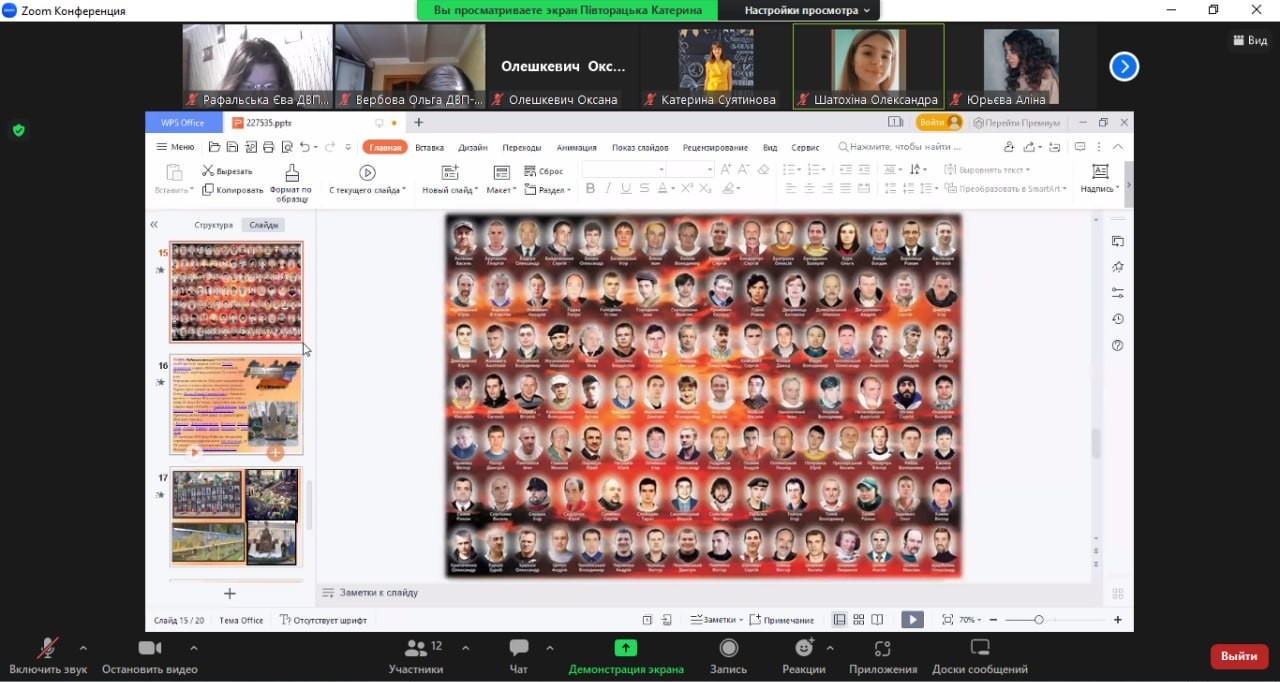Leave meeting with red Выйти button
Viewport: 1280px width, 682px height.
point(1239,656)
